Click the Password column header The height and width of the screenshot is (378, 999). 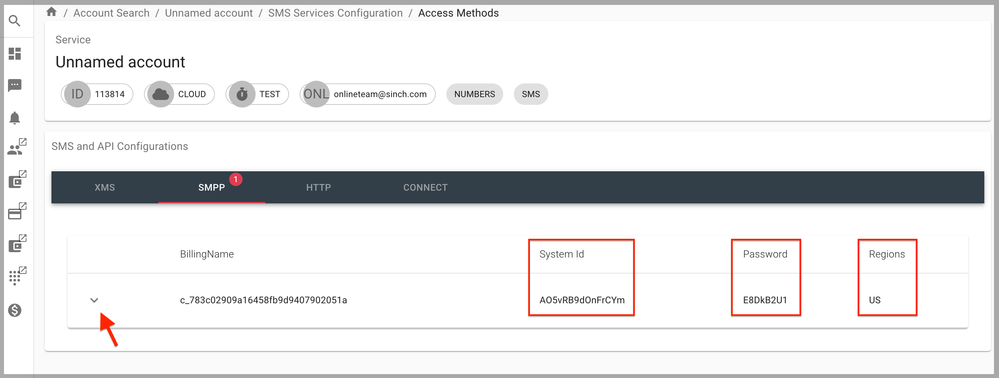pos(765,254)
